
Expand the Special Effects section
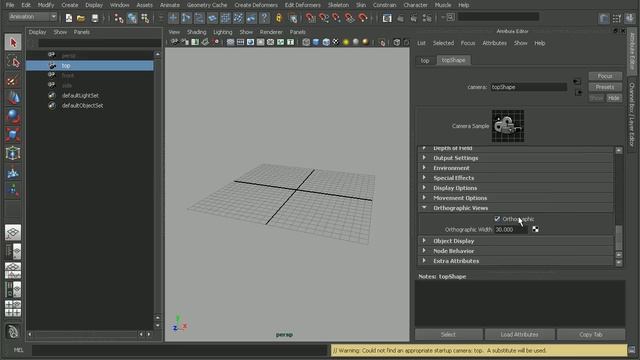(515, 178)
